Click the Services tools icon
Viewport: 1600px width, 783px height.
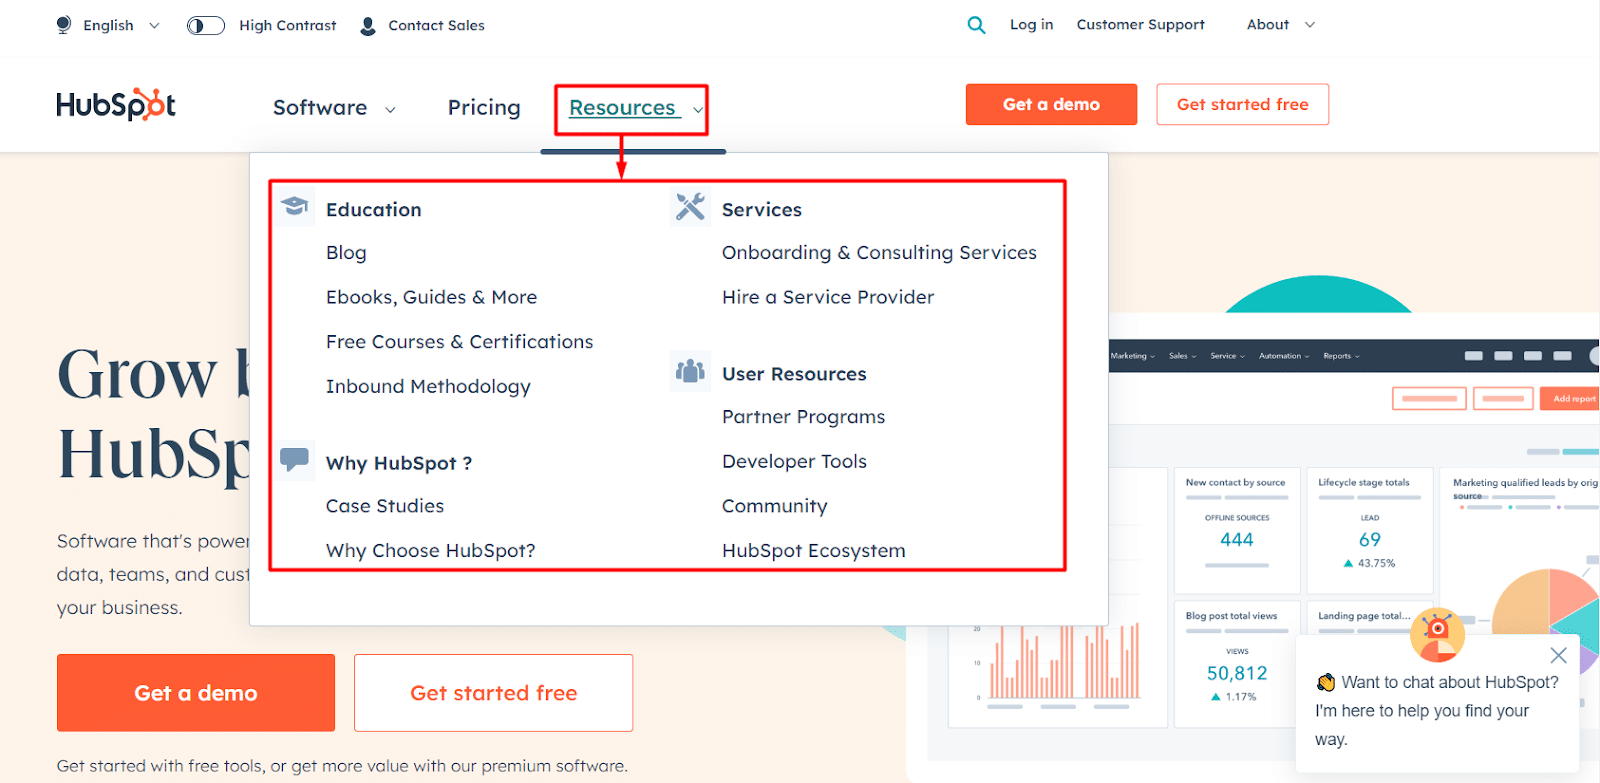[x=690, y=206]
